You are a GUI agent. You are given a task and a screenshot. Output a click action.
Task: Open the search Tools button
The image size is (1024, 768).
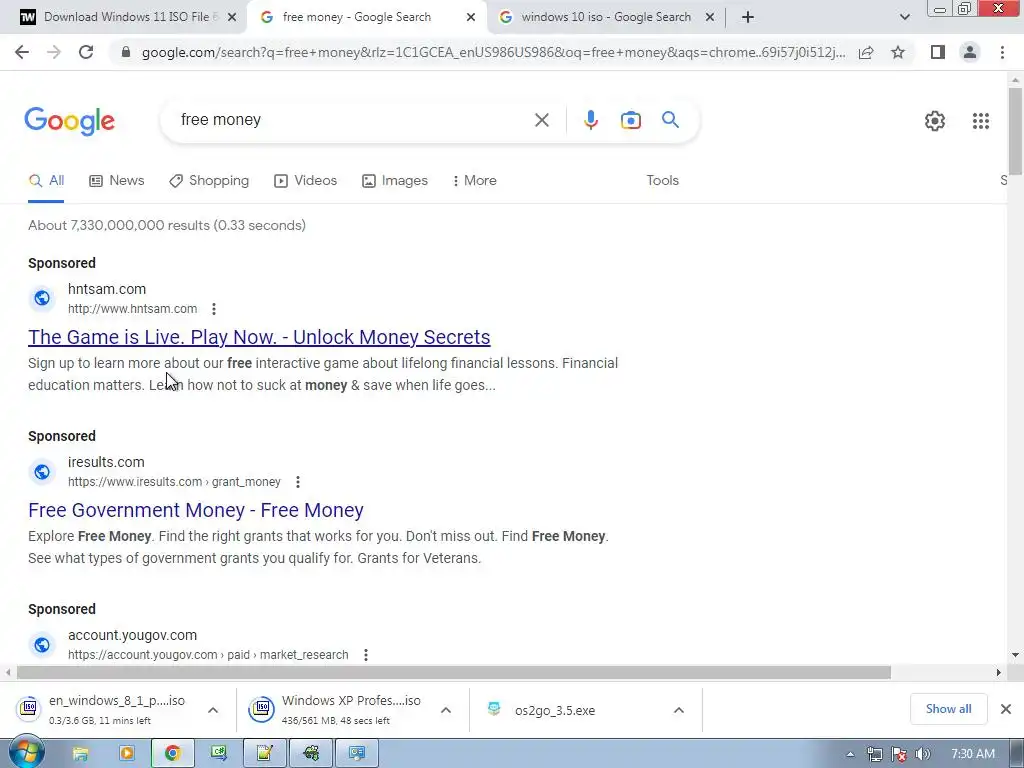[662, 181]
